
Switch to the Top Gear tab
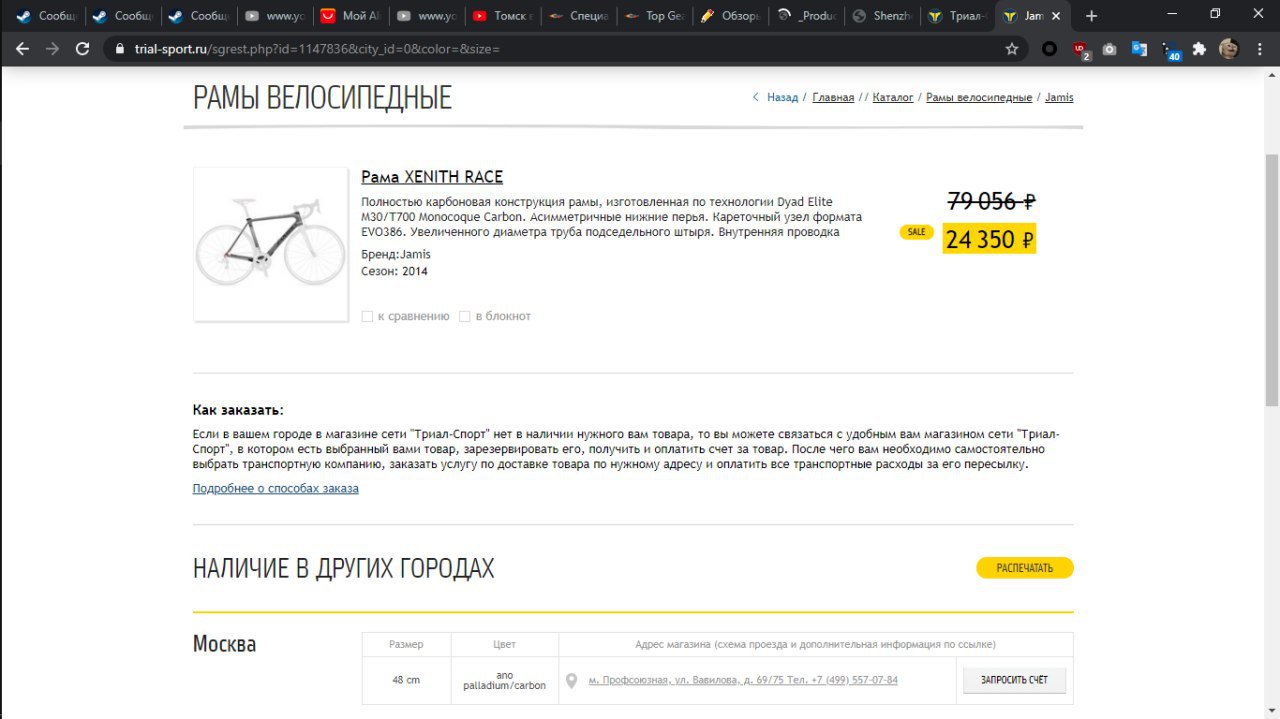(x=653, y=16)
